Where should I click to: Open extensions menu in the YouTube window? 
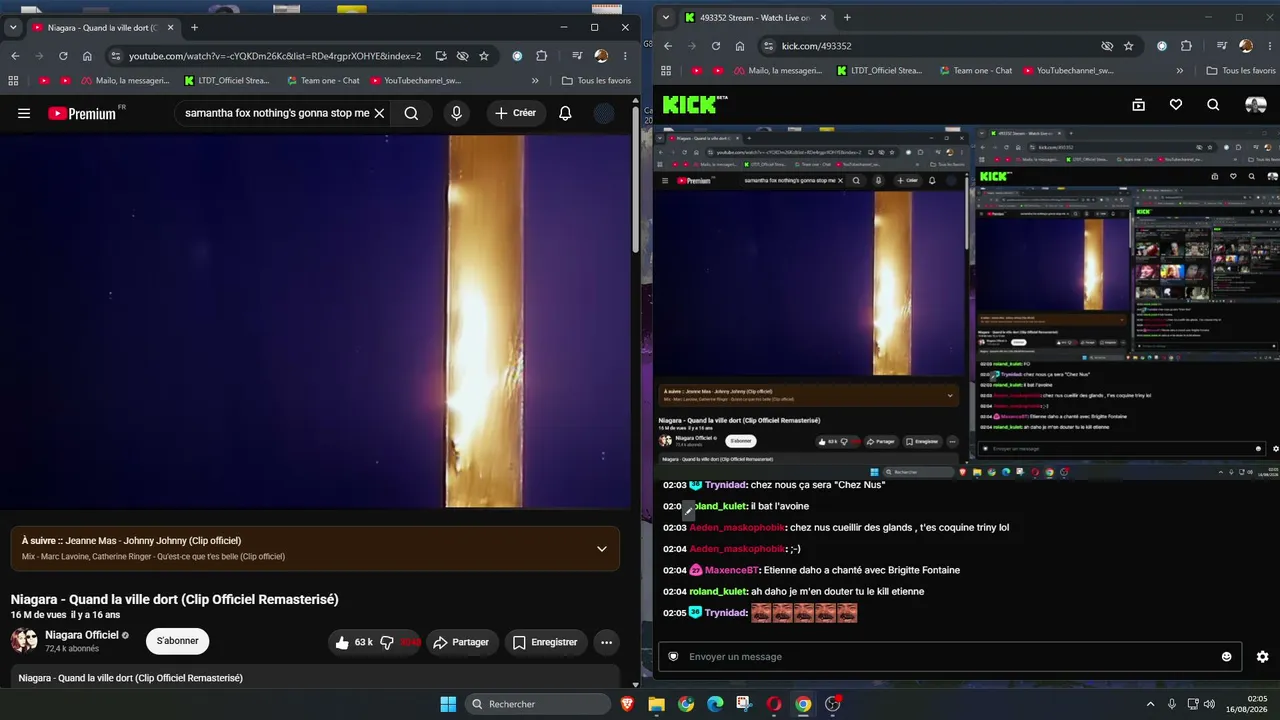542,56
